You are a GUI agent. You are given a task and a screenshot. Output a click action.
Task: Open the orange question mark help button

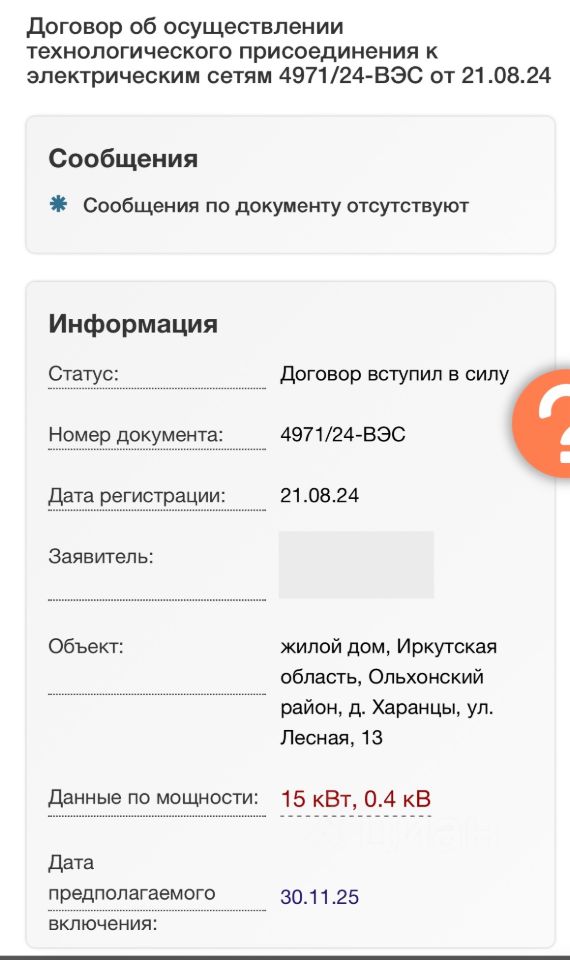[x=542, y=423]
